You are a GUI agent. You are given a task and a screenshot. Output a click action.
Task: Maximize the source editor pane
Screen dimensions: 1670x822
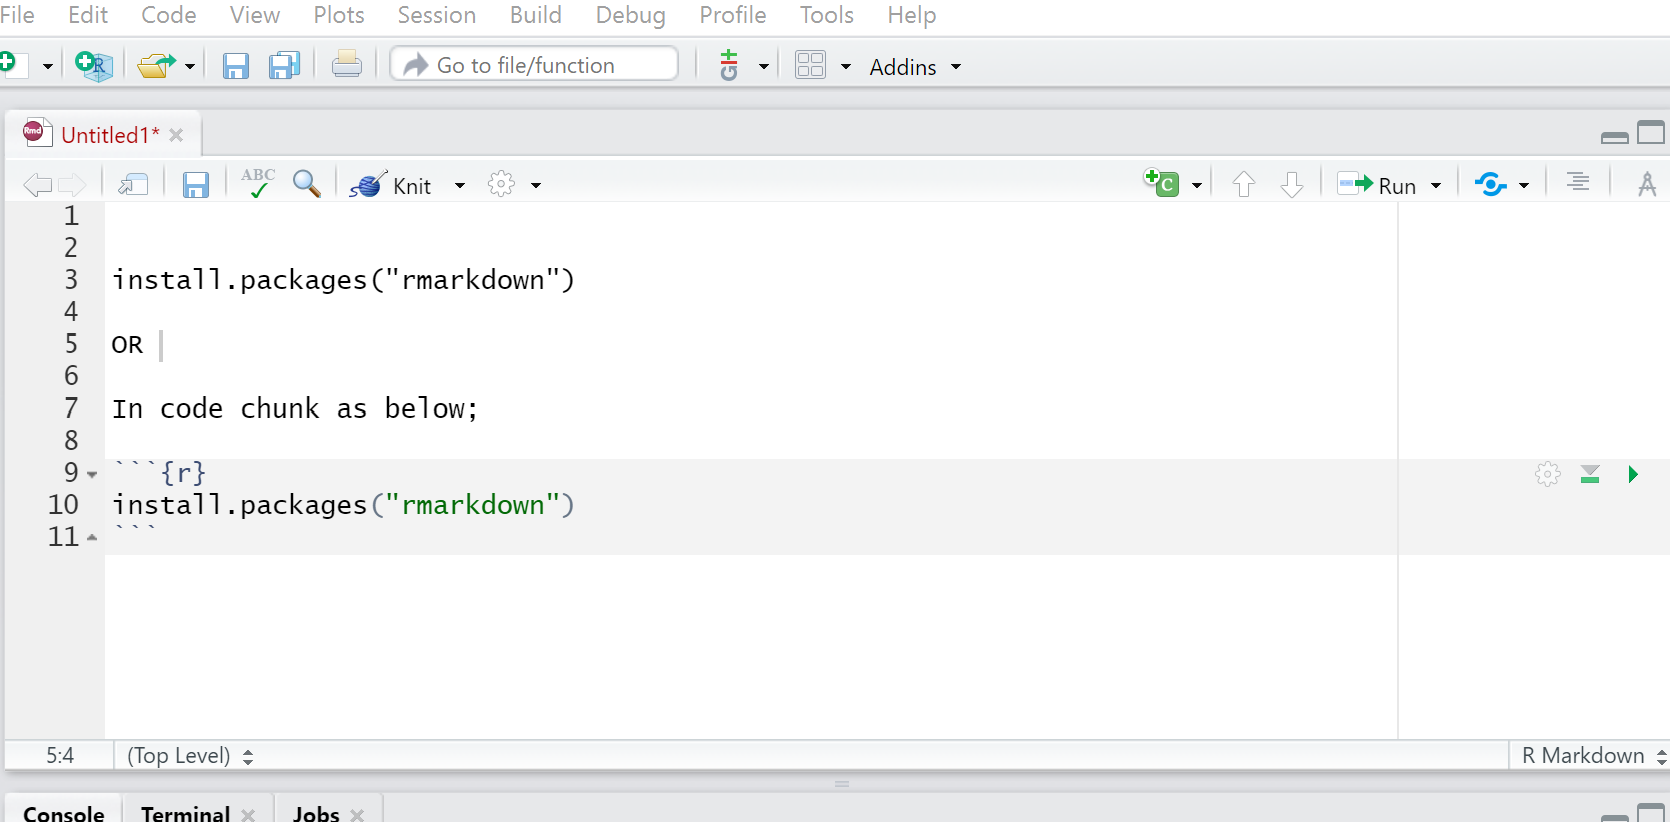point(1651,133)
